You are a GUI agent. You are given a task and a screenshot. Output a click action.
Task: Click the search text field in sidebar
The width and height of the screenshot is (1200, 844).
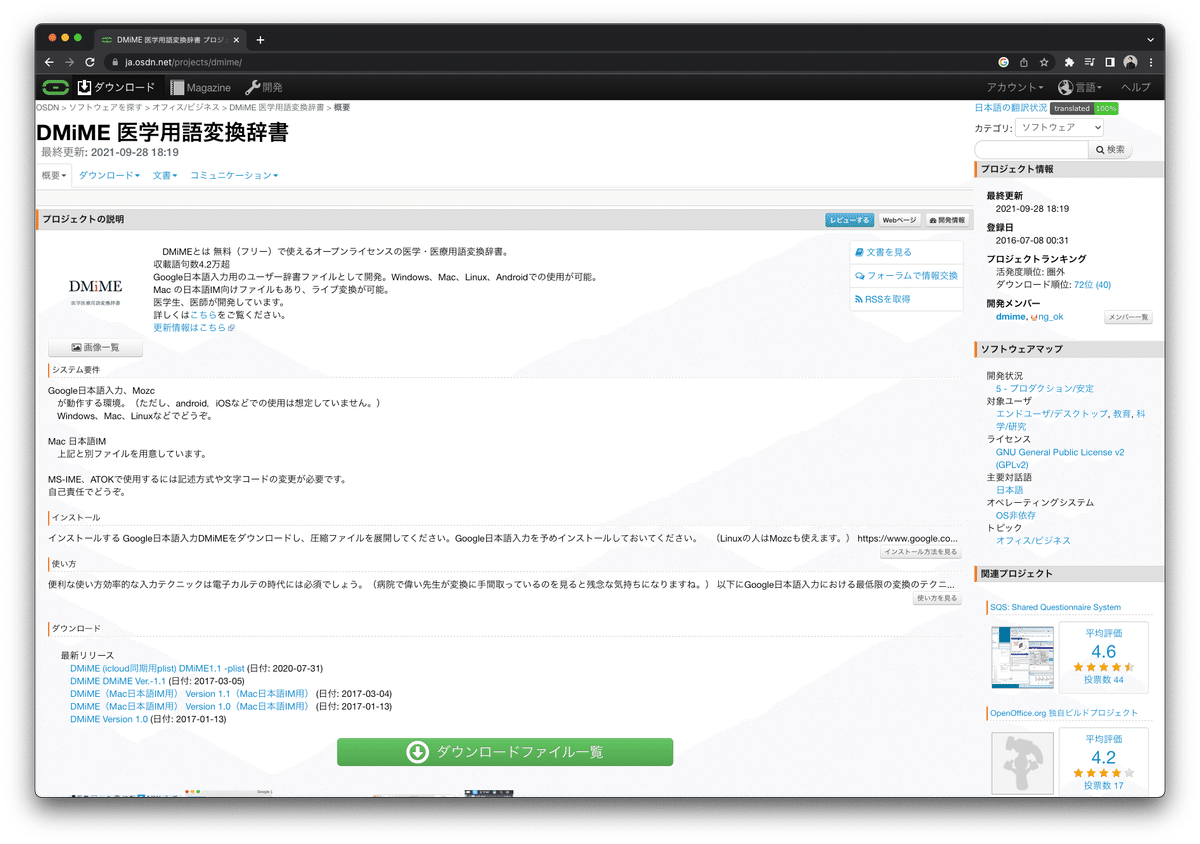pos(1030,149)
